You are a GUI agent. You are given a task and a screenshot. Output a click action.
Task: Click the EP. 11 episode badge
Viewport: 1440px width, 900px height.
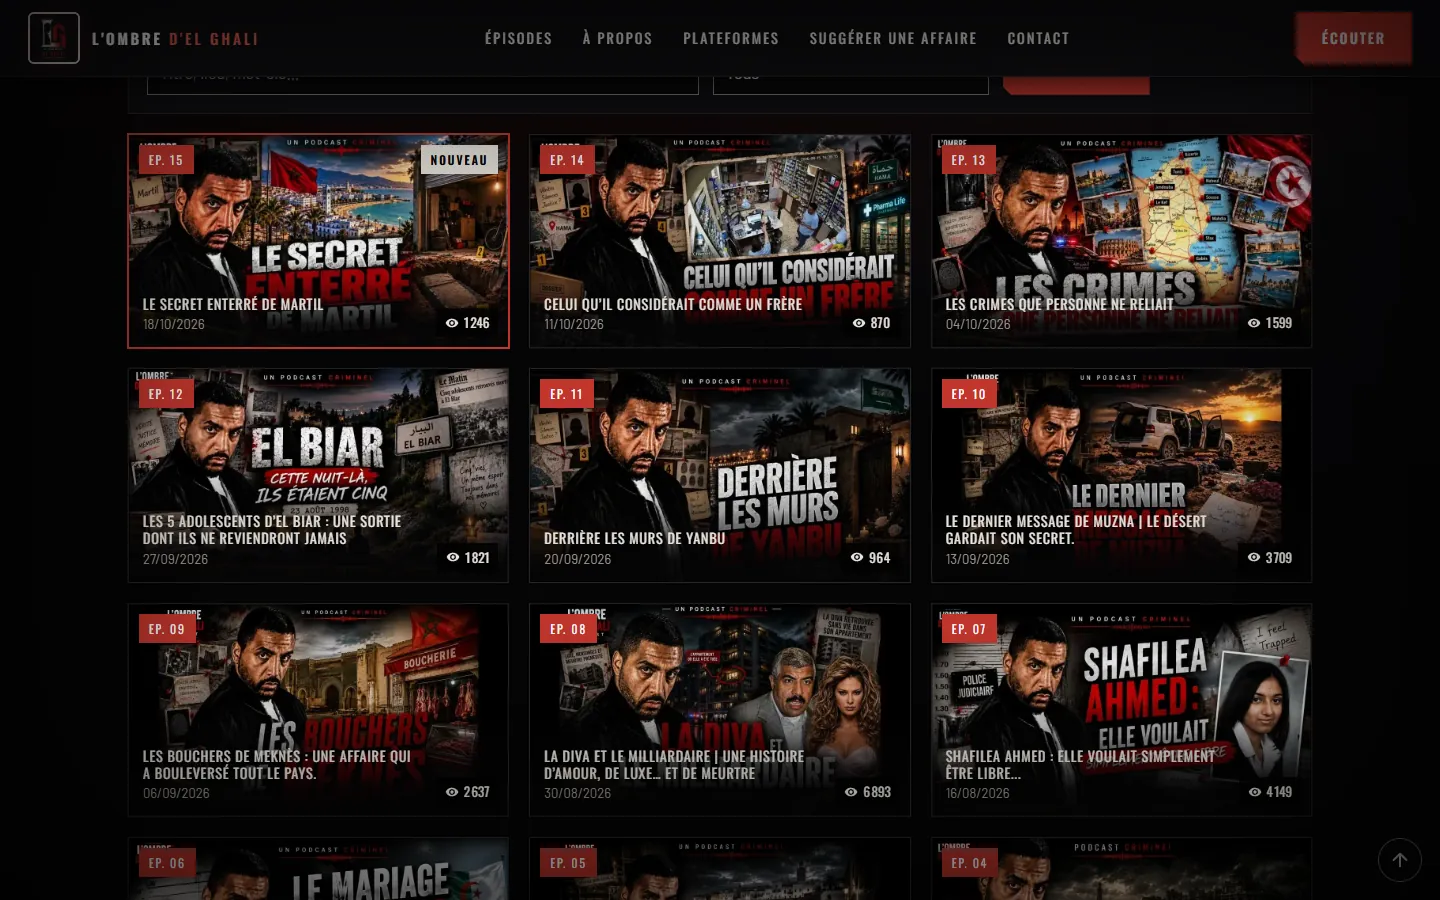[x=567, y=394]
